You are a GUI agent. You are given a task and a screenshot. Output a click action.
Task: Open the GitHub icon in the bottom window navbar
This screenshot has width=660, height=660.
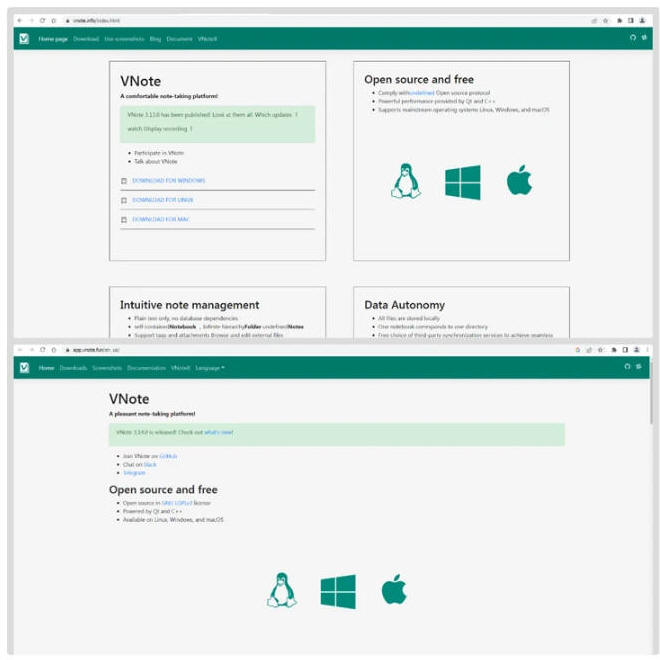(x=627, y=366)
